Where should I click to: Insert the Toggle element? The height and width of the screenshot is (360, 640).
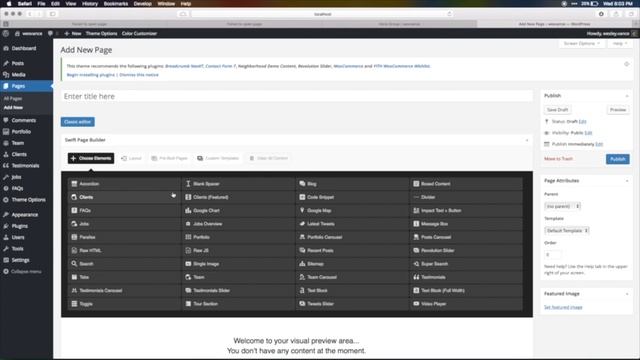coord(124,304)
